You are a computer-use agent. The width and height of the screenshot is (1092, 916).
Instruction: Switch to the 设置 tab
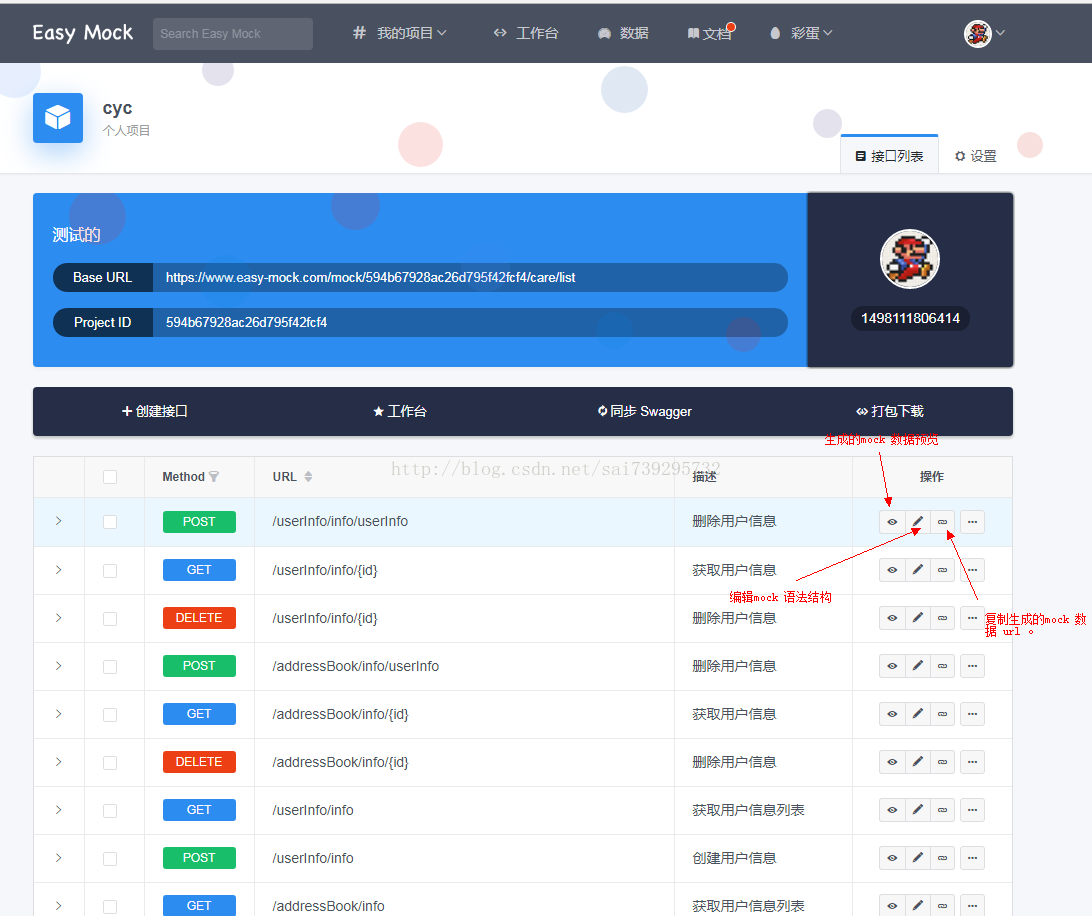pyautogui.click(x=976, y=156)
